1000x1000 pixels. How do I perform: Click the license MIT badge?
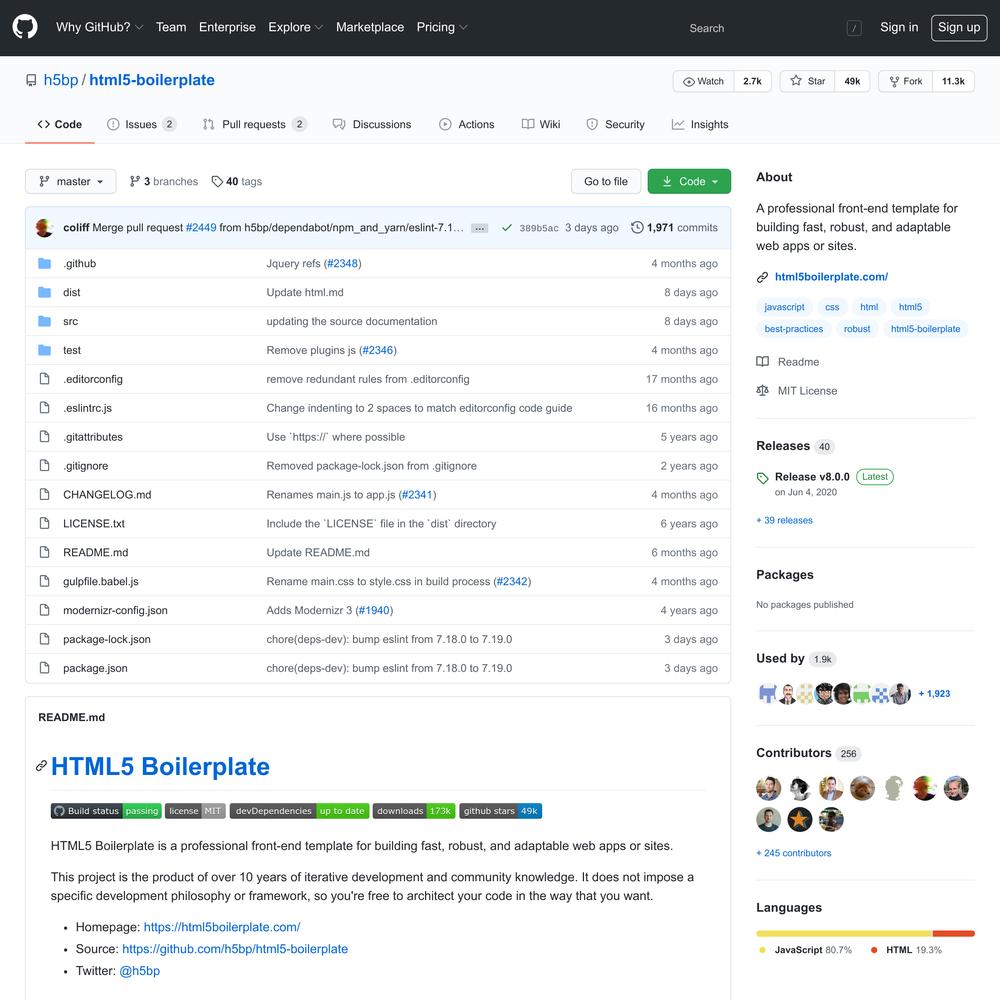[x=195, y=811]
